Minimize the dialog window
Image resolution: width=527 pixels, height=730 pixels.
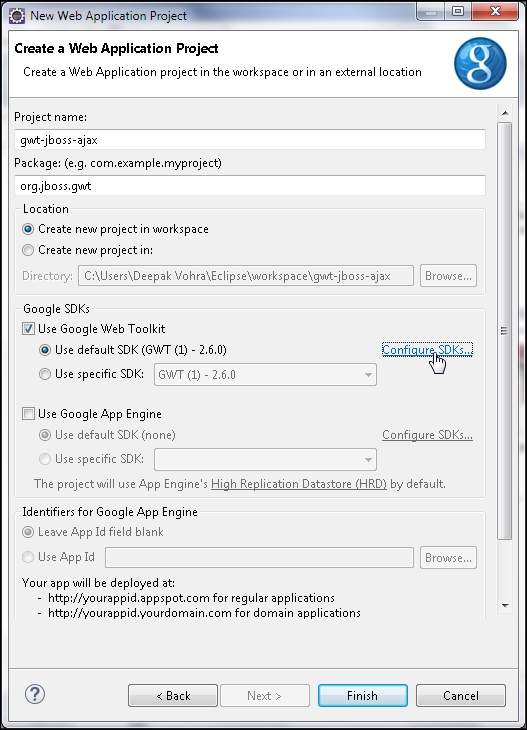(431, 11)
